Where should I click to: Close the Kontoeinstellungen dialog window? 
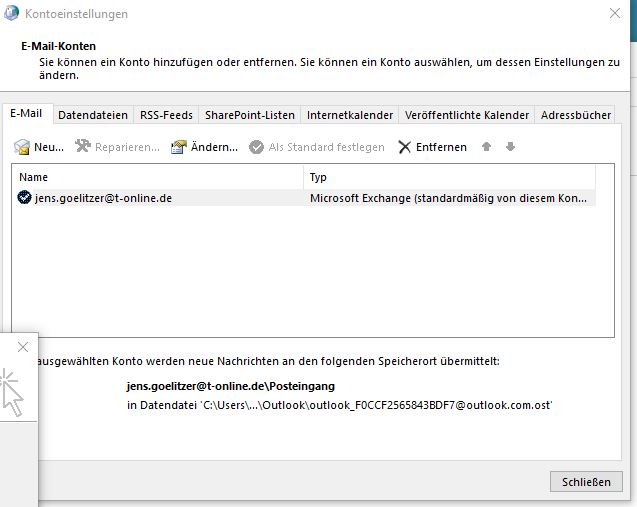point(615,13)
